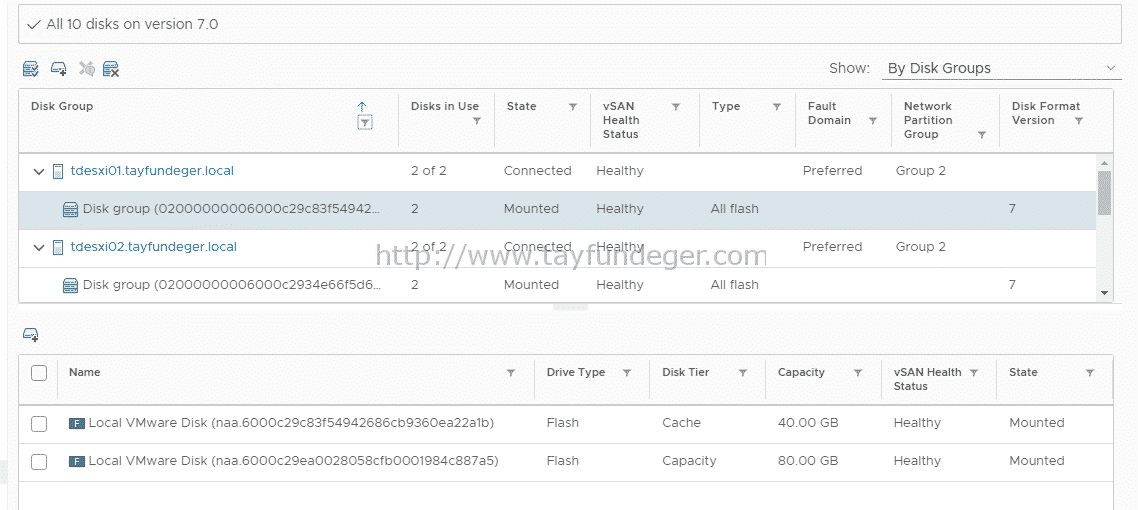Click the Claim Unused Disks toolbar icon
This screenshot has width=1138, height=510.
click(30, 69)
